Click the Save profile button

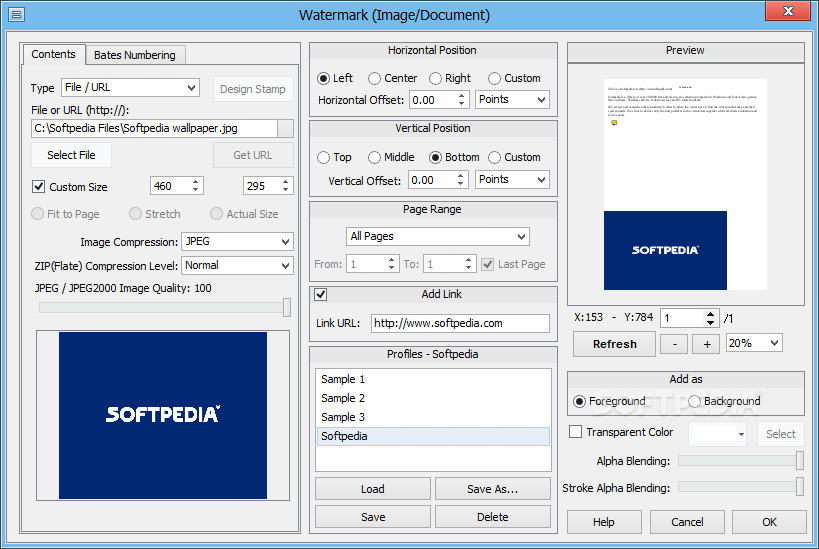(x=373, y=517)
